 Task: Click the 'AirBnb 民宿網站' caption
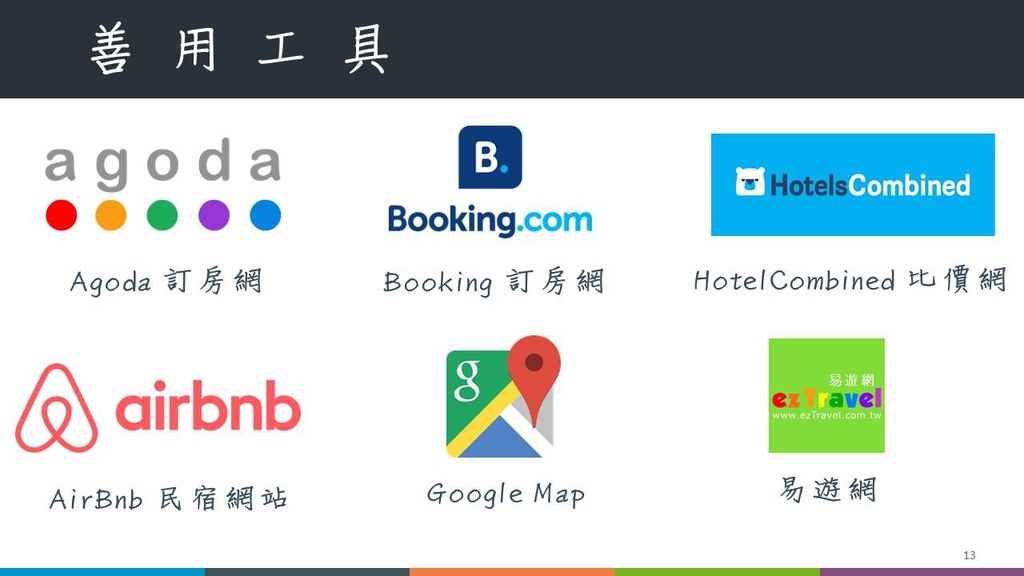(168, 499)
